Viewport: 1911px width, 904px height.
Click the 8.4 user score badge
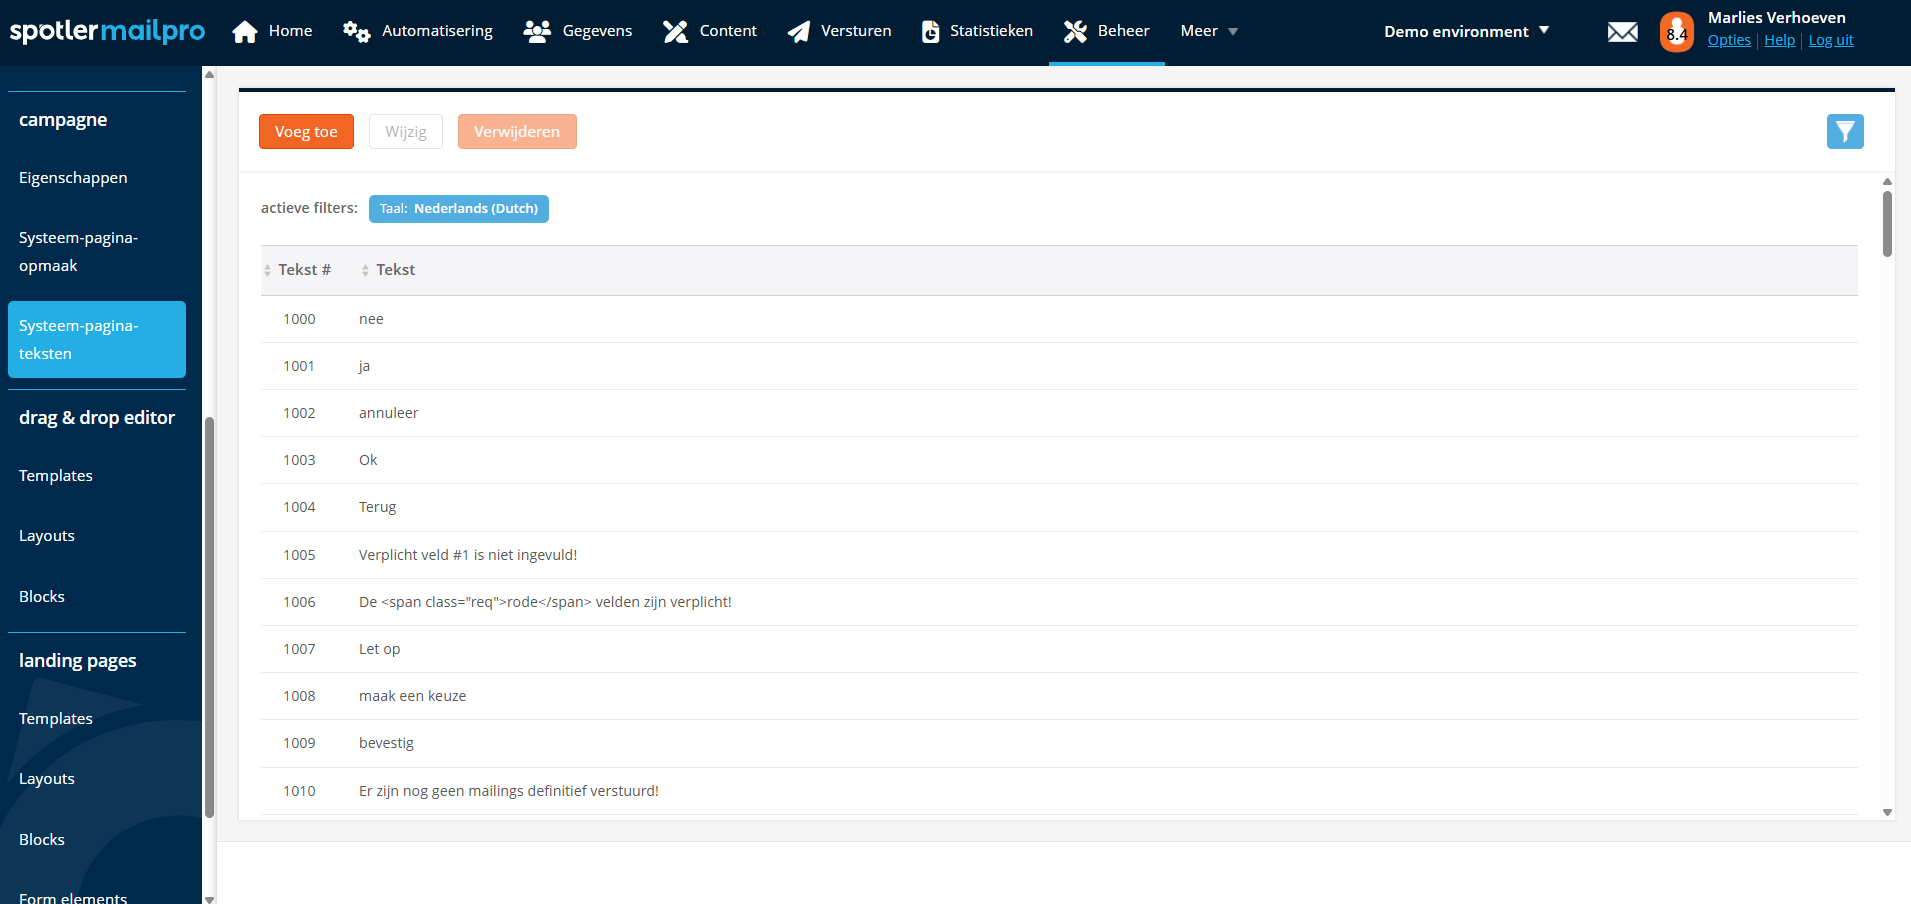(x=1676, y=33)
